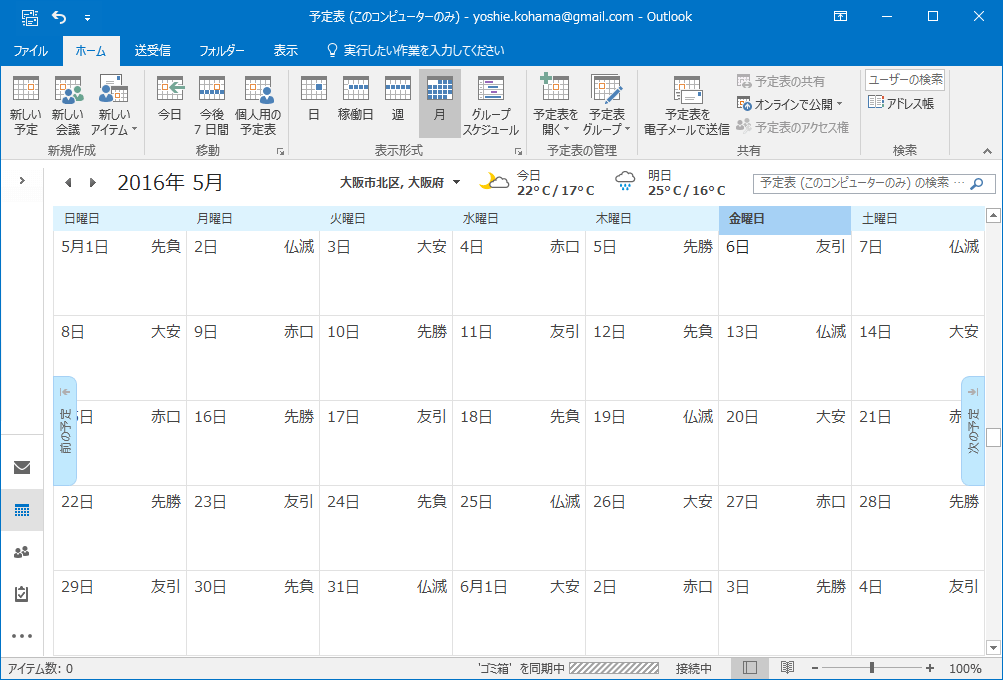Screen dimensions: 1003x680
Task: Open the ファイル tab
Action: pos(31,51)
